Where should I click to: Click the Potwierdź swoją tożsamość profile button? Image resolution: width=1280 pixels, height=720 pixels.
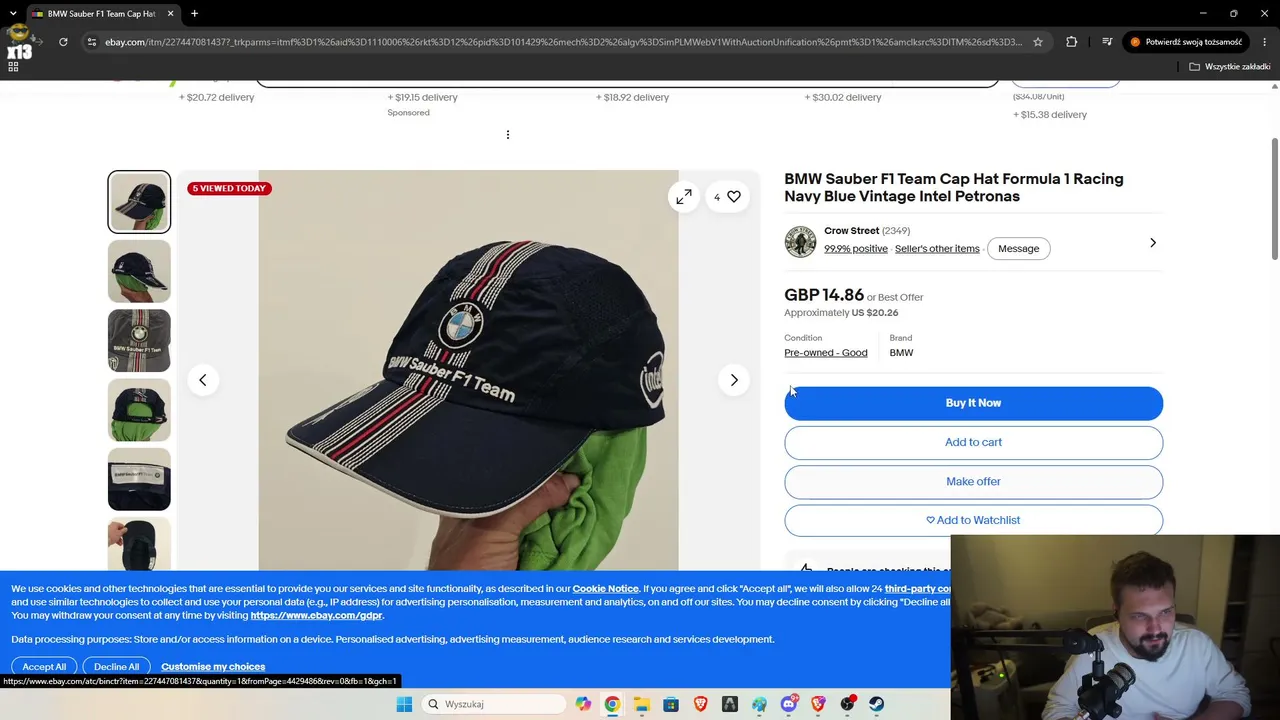click(1186, 42)
